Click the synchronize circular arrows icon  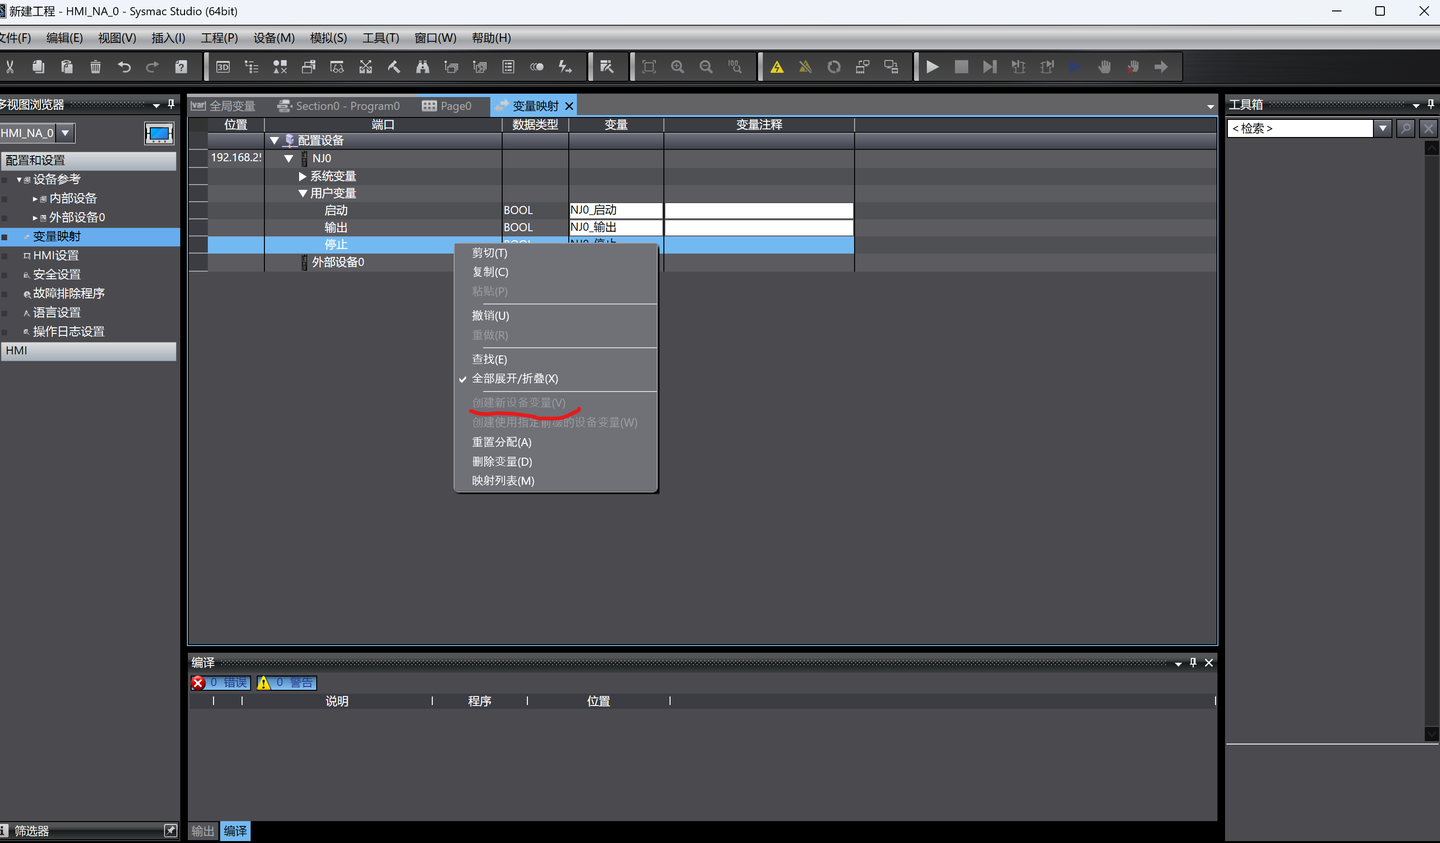point(834,67)
